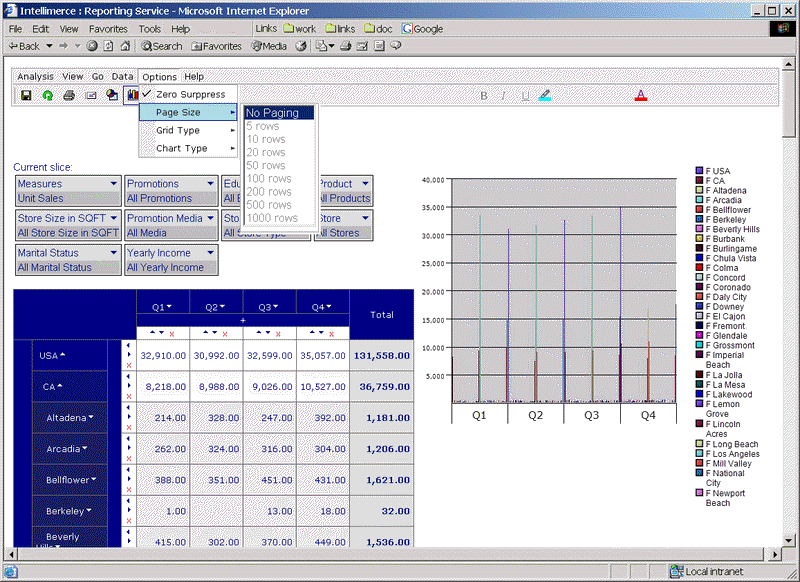Click the browser page Refresh icon
Image resolution: width=800 pixels, height=582 pixels.
tap(108, 46)
